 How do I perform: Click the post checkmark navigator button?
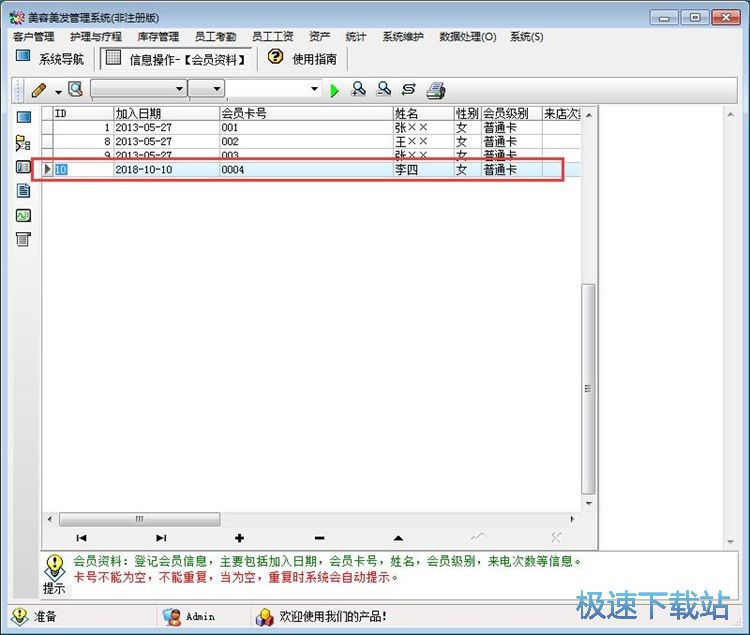tap(477, 537)
